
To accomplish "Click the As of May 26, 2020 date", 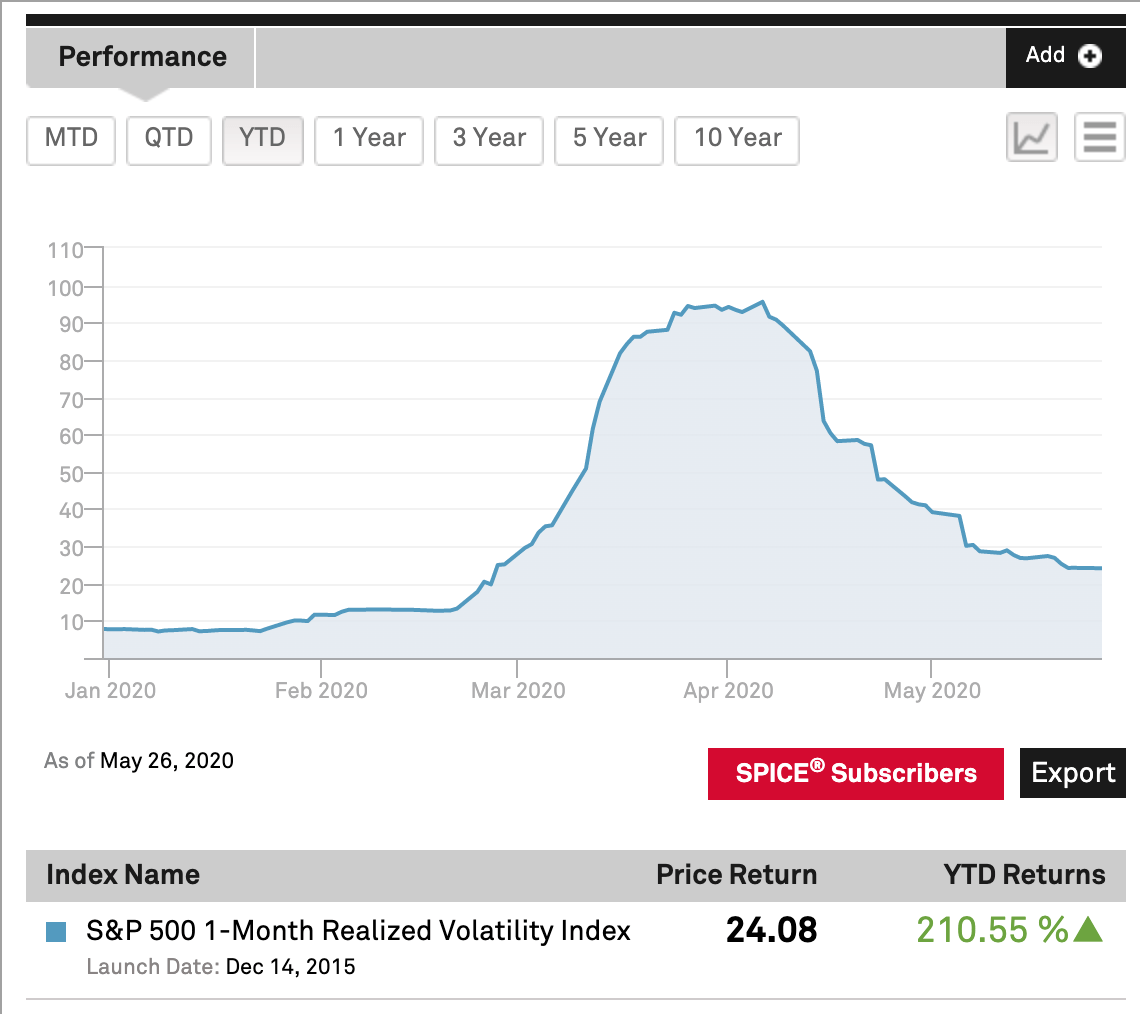I will pyautogui.click(x=139, y=760).
